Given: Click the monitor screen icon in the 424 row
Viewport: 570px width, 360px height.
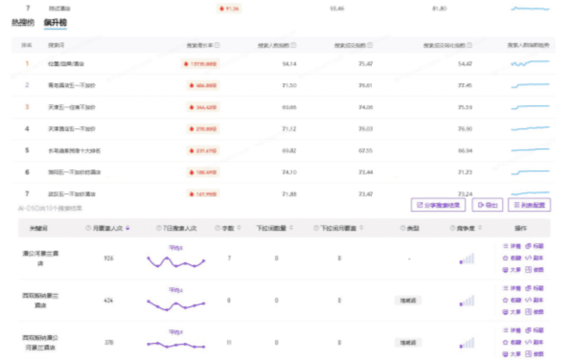Looking at the screenshot, I should tap(505, 312).
